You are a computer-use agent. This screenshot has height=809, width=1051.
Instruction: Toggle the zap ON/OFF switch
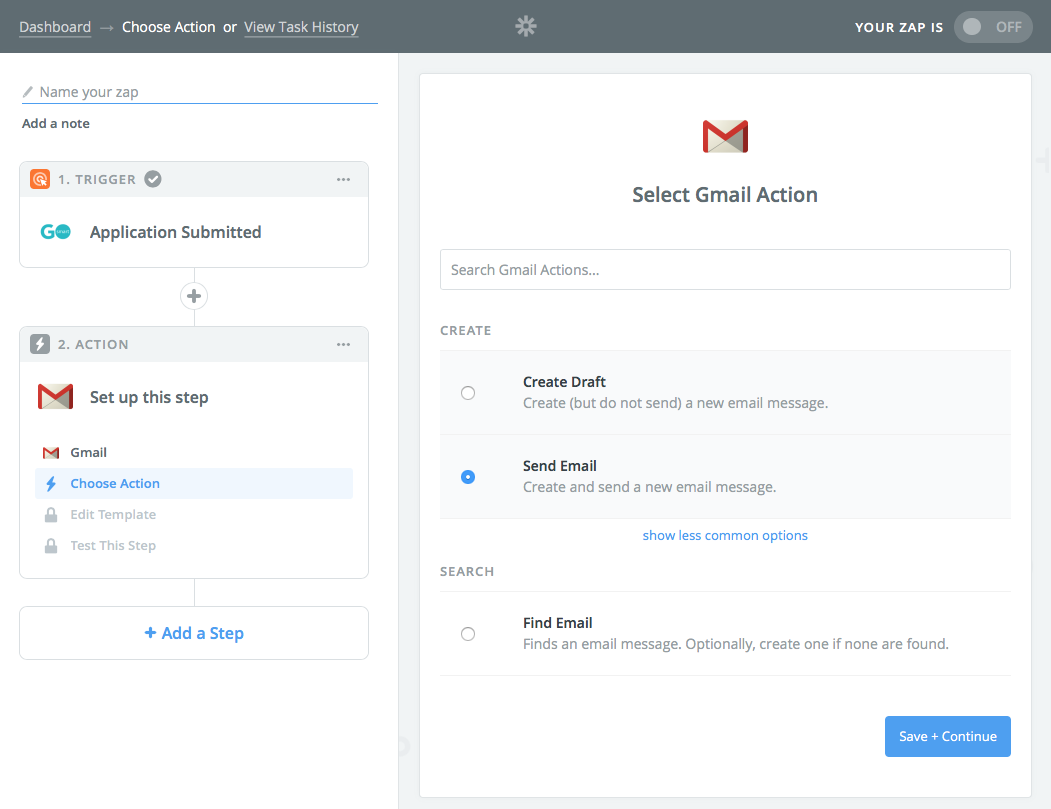pos(993,27)
